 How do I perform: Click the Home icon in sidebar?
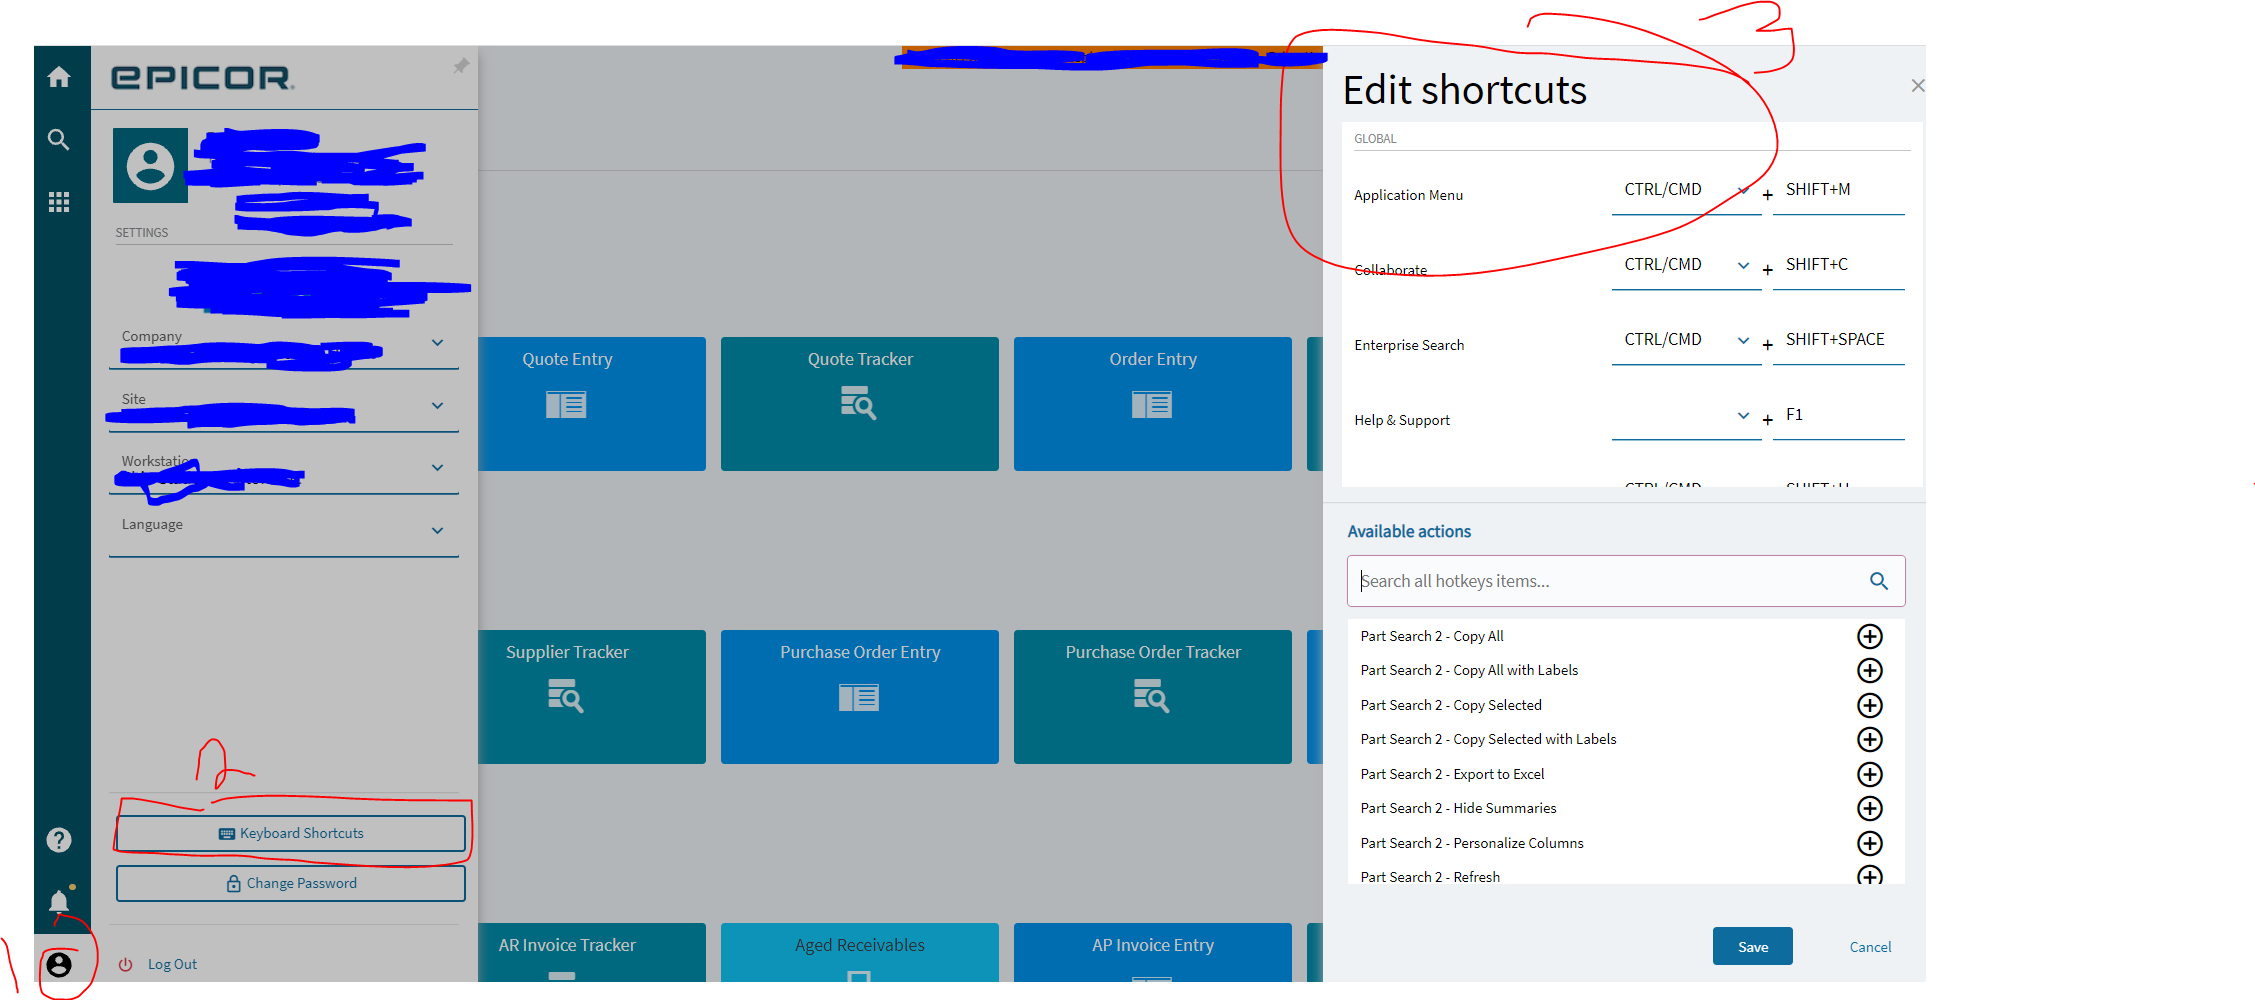(59, 77)
